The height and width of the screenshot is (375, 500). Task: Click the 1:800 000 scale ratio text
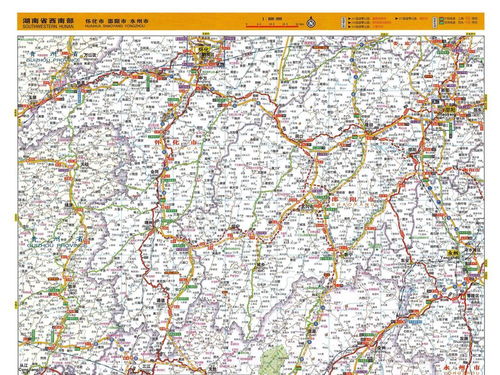tap(272, 19)
